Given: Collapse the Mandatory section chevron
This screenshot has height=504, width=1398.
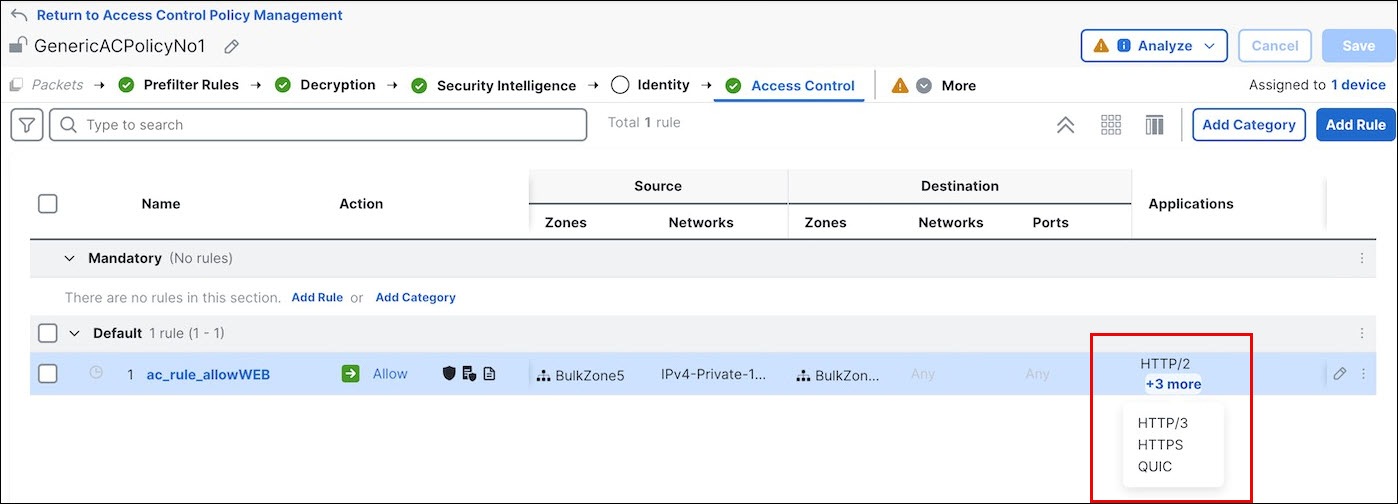Looking at the screenshot, I should tap(69, 258).
